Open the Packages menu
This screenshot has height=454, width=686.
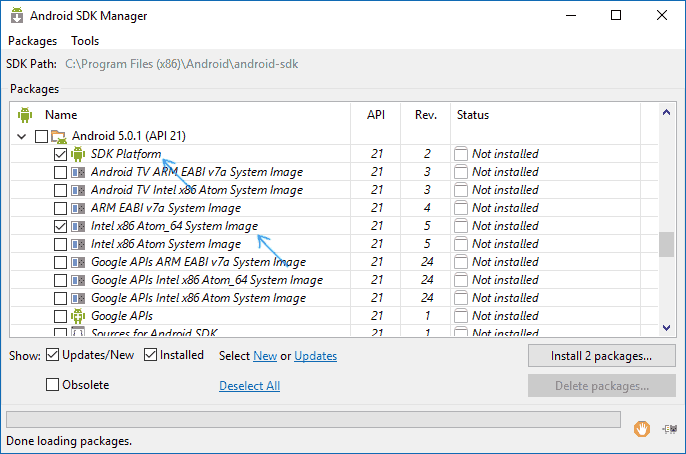coord(32,41)
